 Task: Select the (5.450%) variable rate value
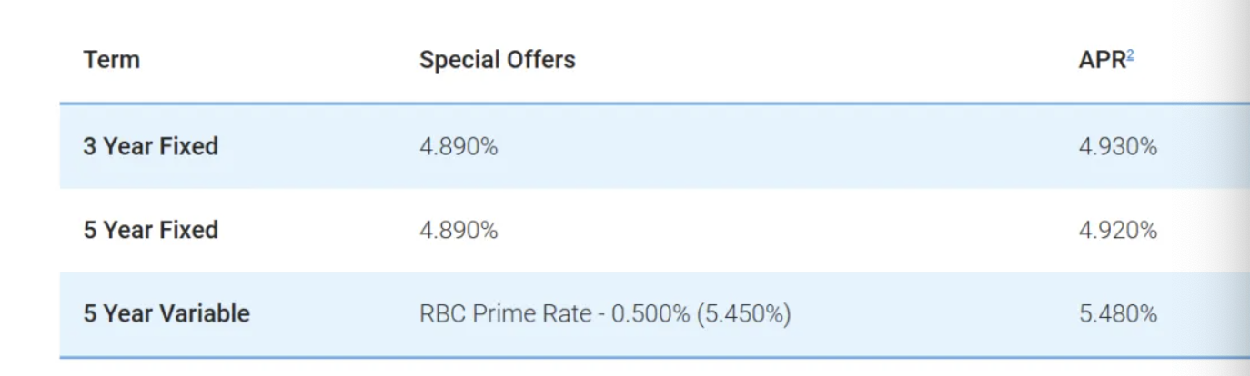[x=744, y=314]
